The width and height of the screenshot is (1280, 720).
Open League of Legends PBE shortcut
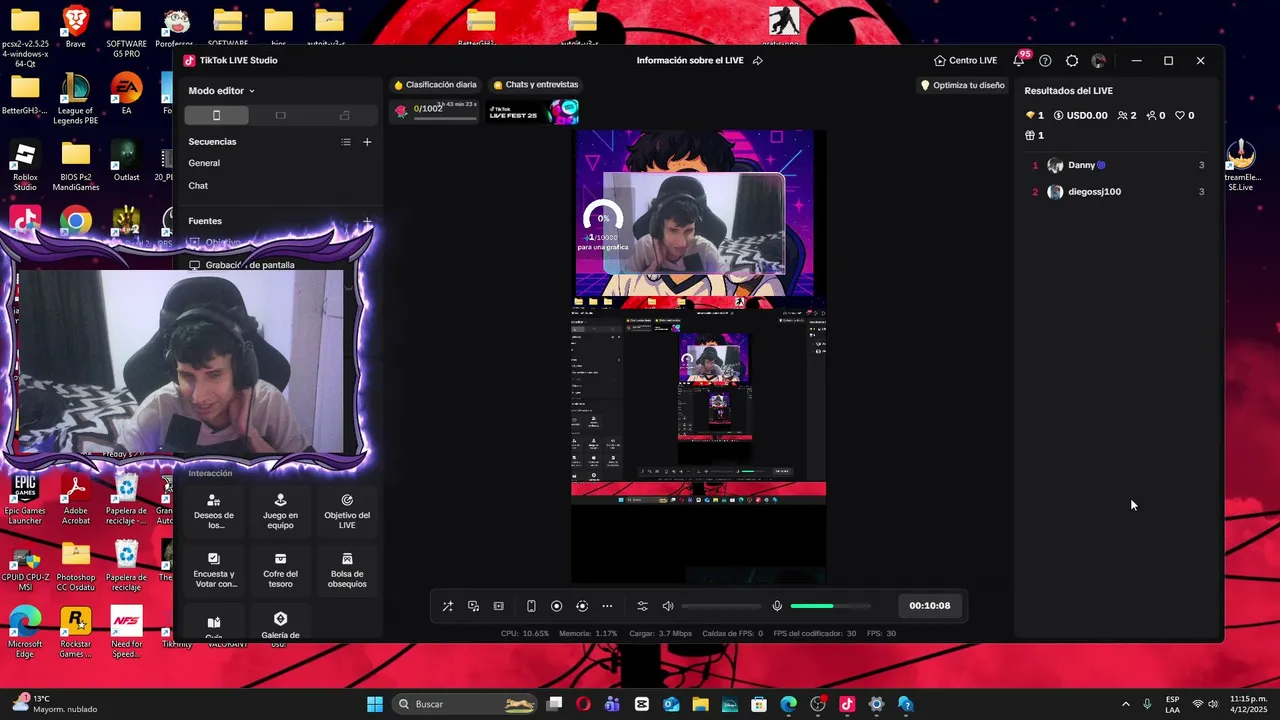point(75,100)
